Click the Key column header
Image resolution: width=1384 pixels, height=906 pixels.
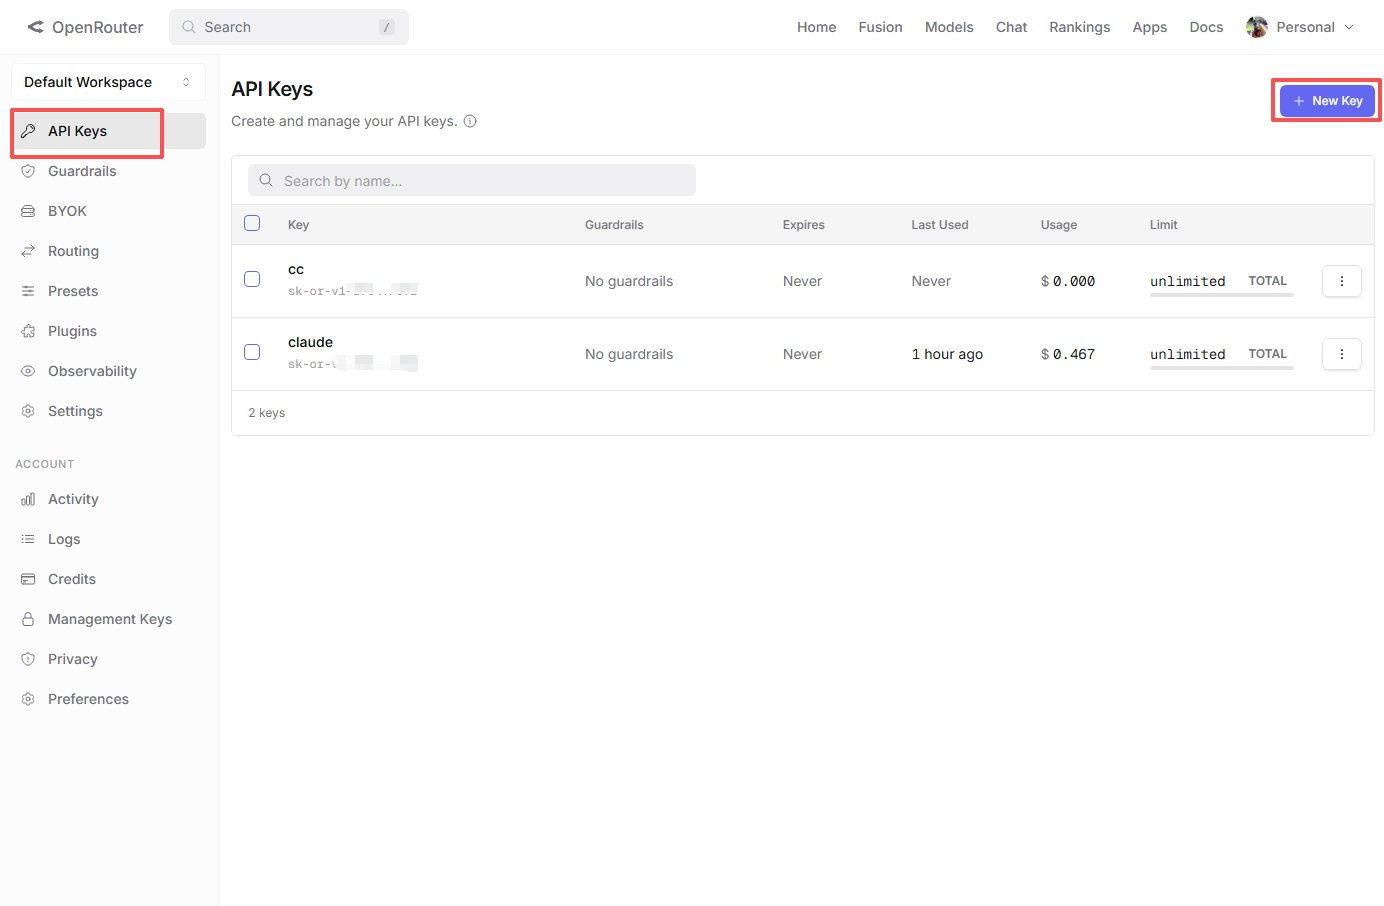[298, 225]
